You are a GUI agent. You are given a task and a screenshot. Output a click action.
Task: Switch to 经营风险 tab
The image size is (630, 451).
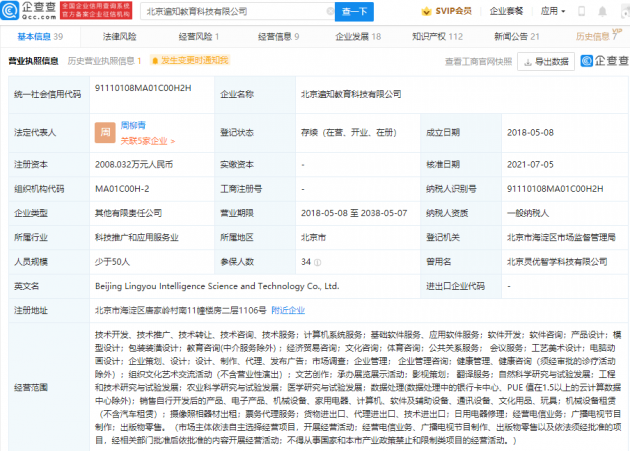click(199, 37)
